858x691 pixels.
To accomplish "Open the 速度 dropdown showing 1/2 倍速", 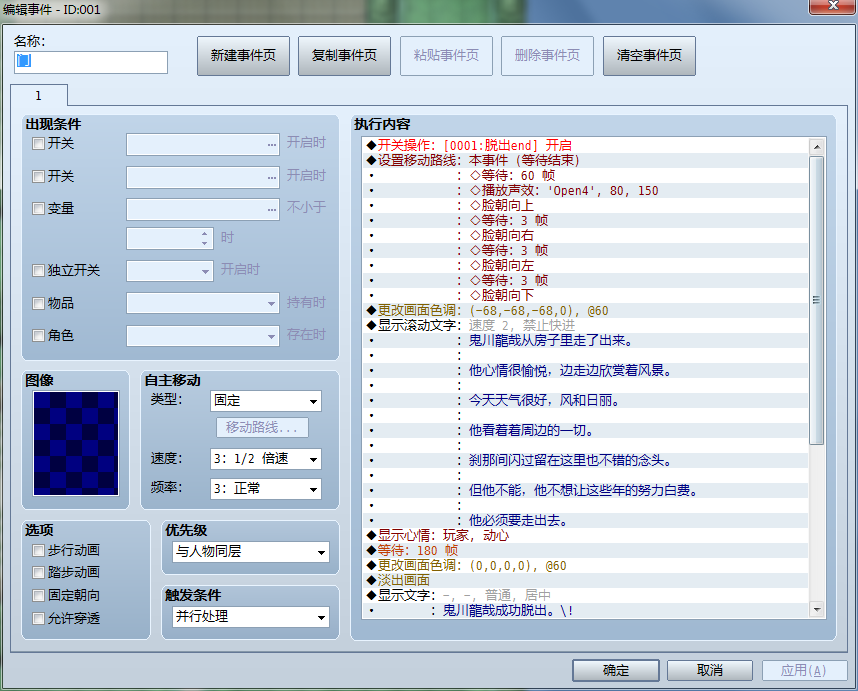I will tap(265, 458).
